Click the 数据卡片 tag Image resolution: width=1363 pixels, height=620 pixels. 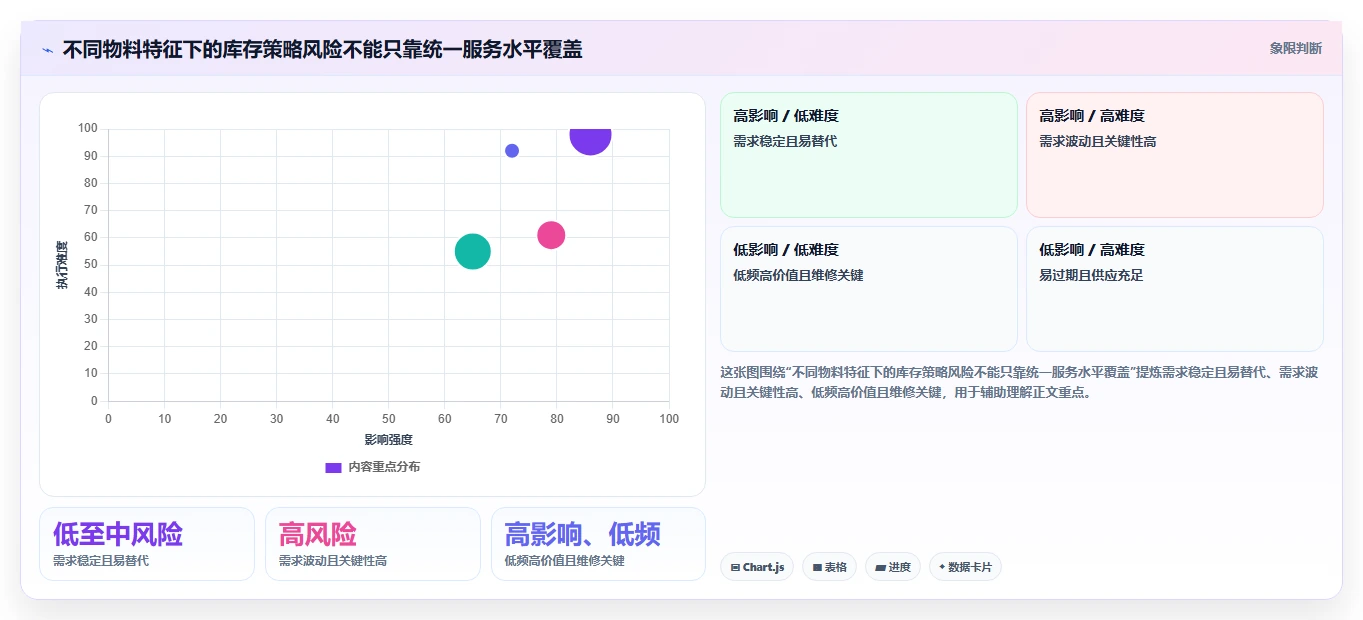pos(965,567)
